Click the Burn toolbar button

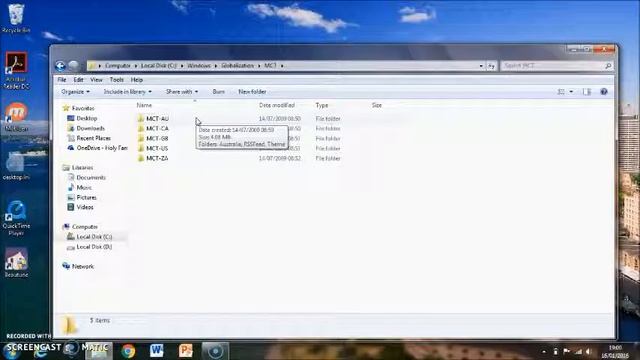click(218, 92)
